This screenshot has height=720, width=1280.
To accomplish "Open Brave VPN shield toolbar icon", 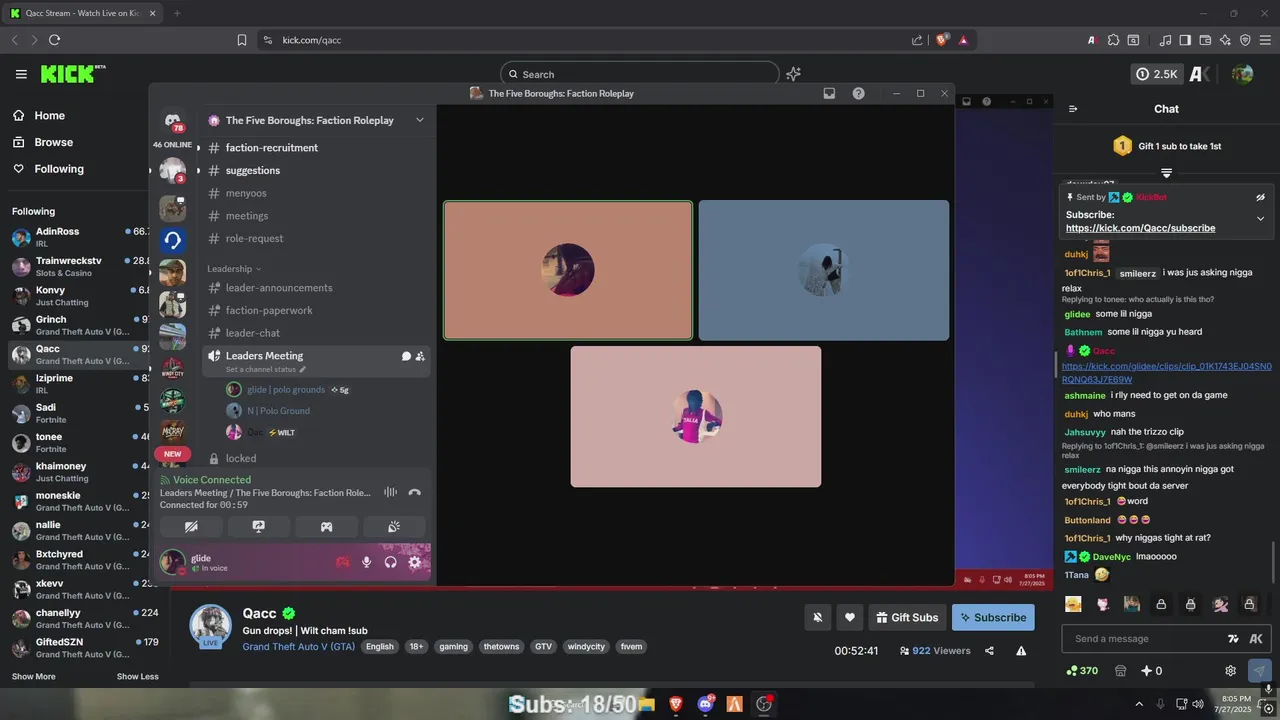I will pos(1245,40).
